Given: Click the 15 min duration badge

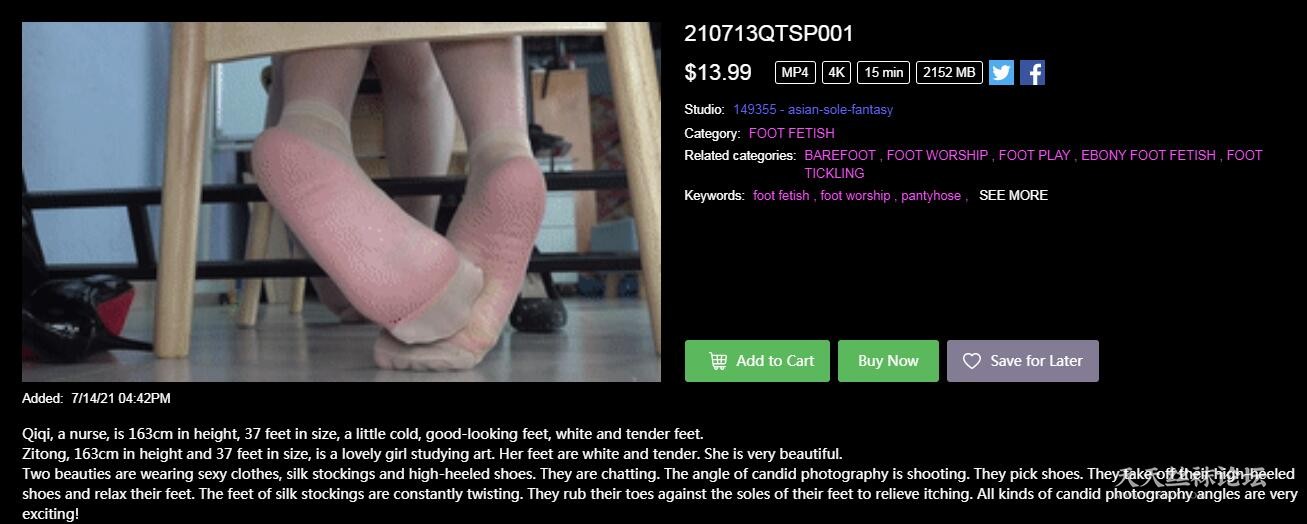Looking at the screenshot, I should [x=883, y=72].
